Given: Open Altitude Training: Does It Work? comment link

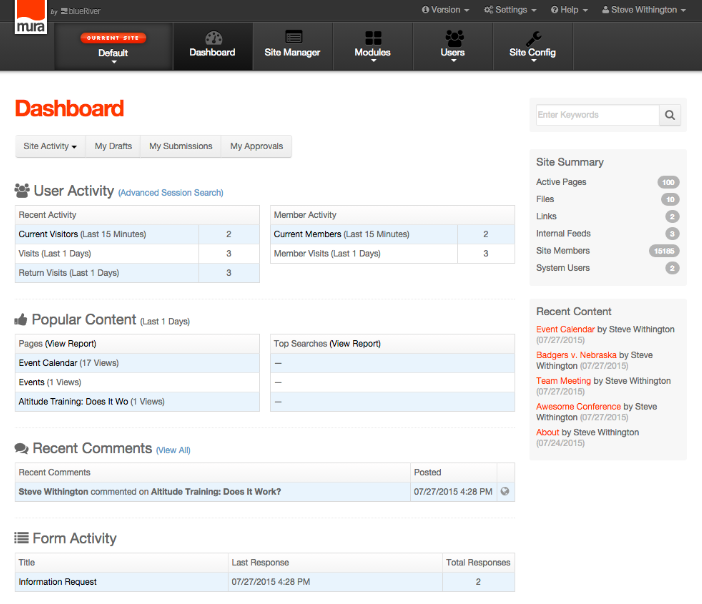Looking at the screenshot, I should point(216,492).
